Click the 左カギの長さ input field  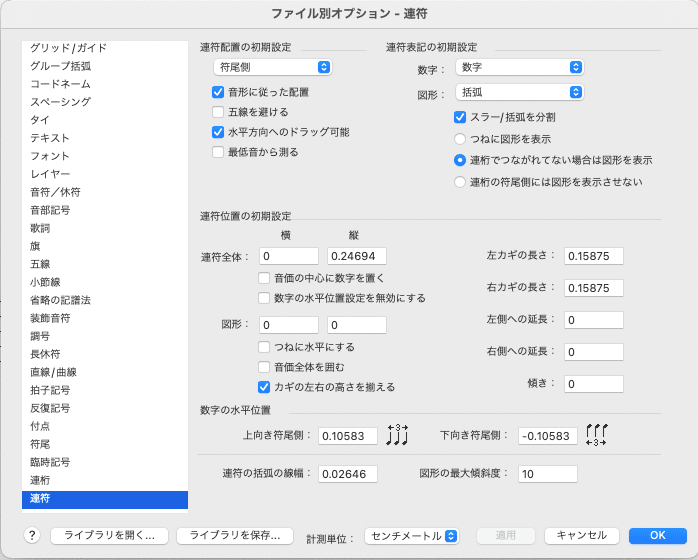(594, 256)
